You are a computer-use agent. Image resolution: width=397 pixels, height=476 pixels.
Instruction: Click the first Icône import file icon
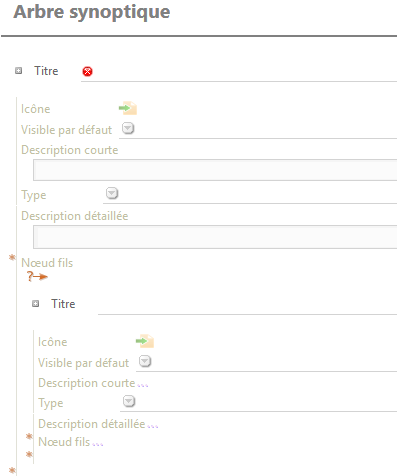click(x=128, y=108)
